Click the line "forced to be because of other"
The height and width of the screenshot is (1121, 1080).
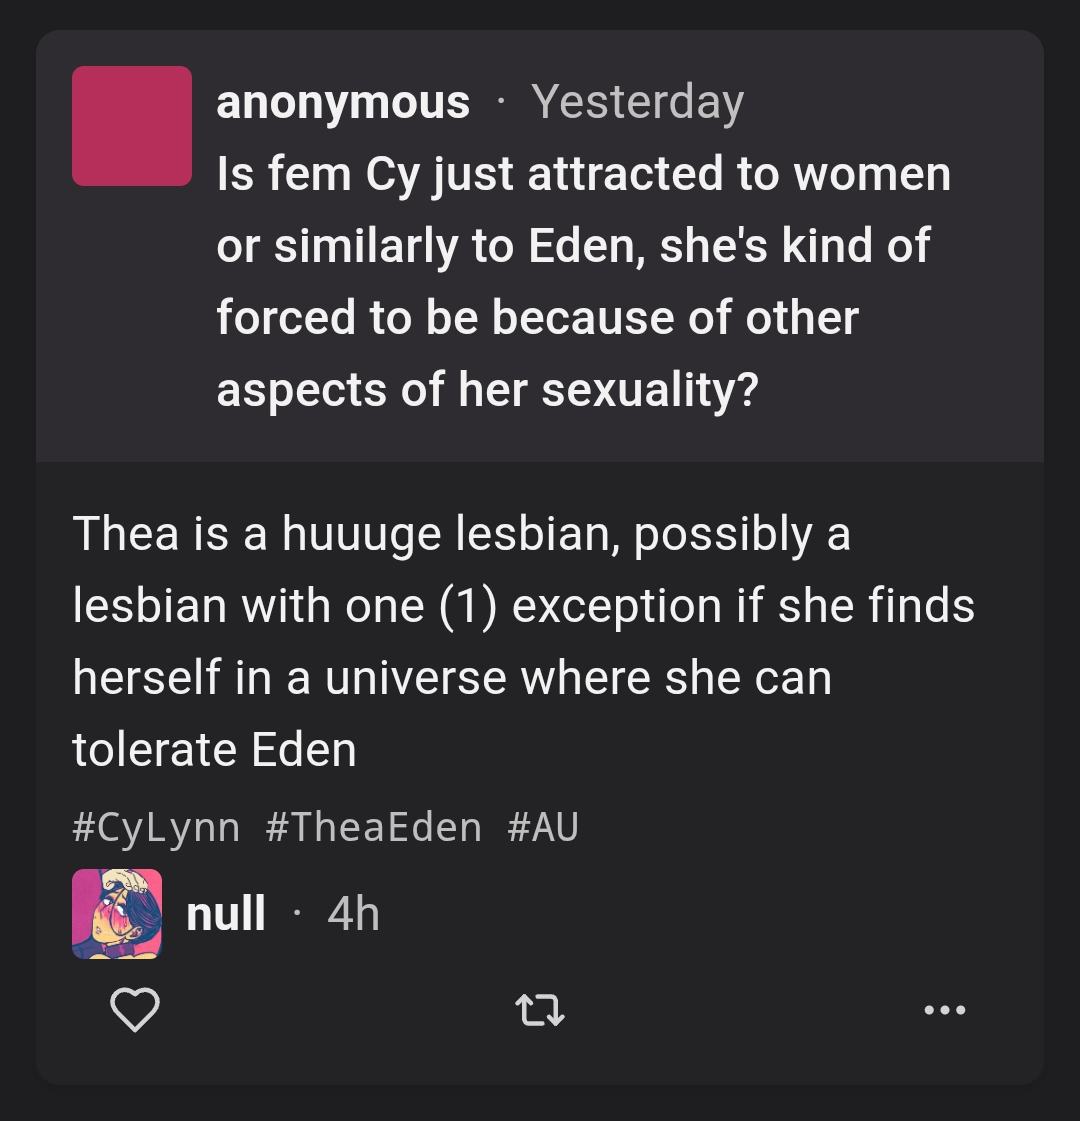(x=537, y=317)
